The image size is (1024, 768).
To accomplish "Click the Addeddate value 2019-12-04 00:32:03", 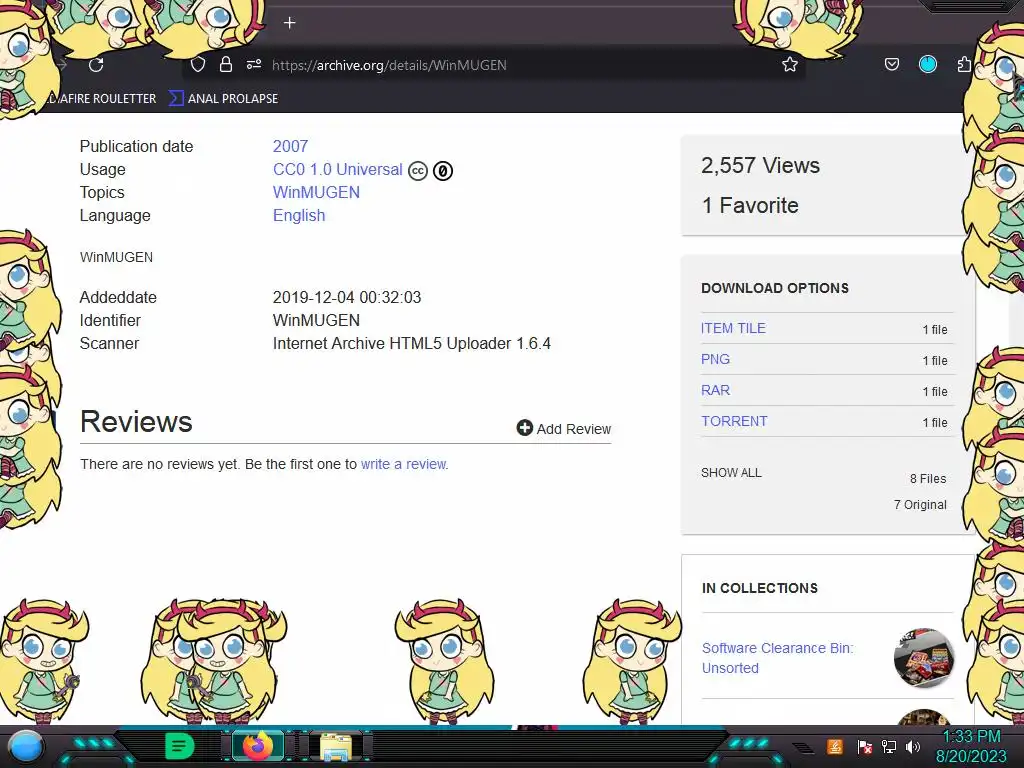I will pos(347,298).
